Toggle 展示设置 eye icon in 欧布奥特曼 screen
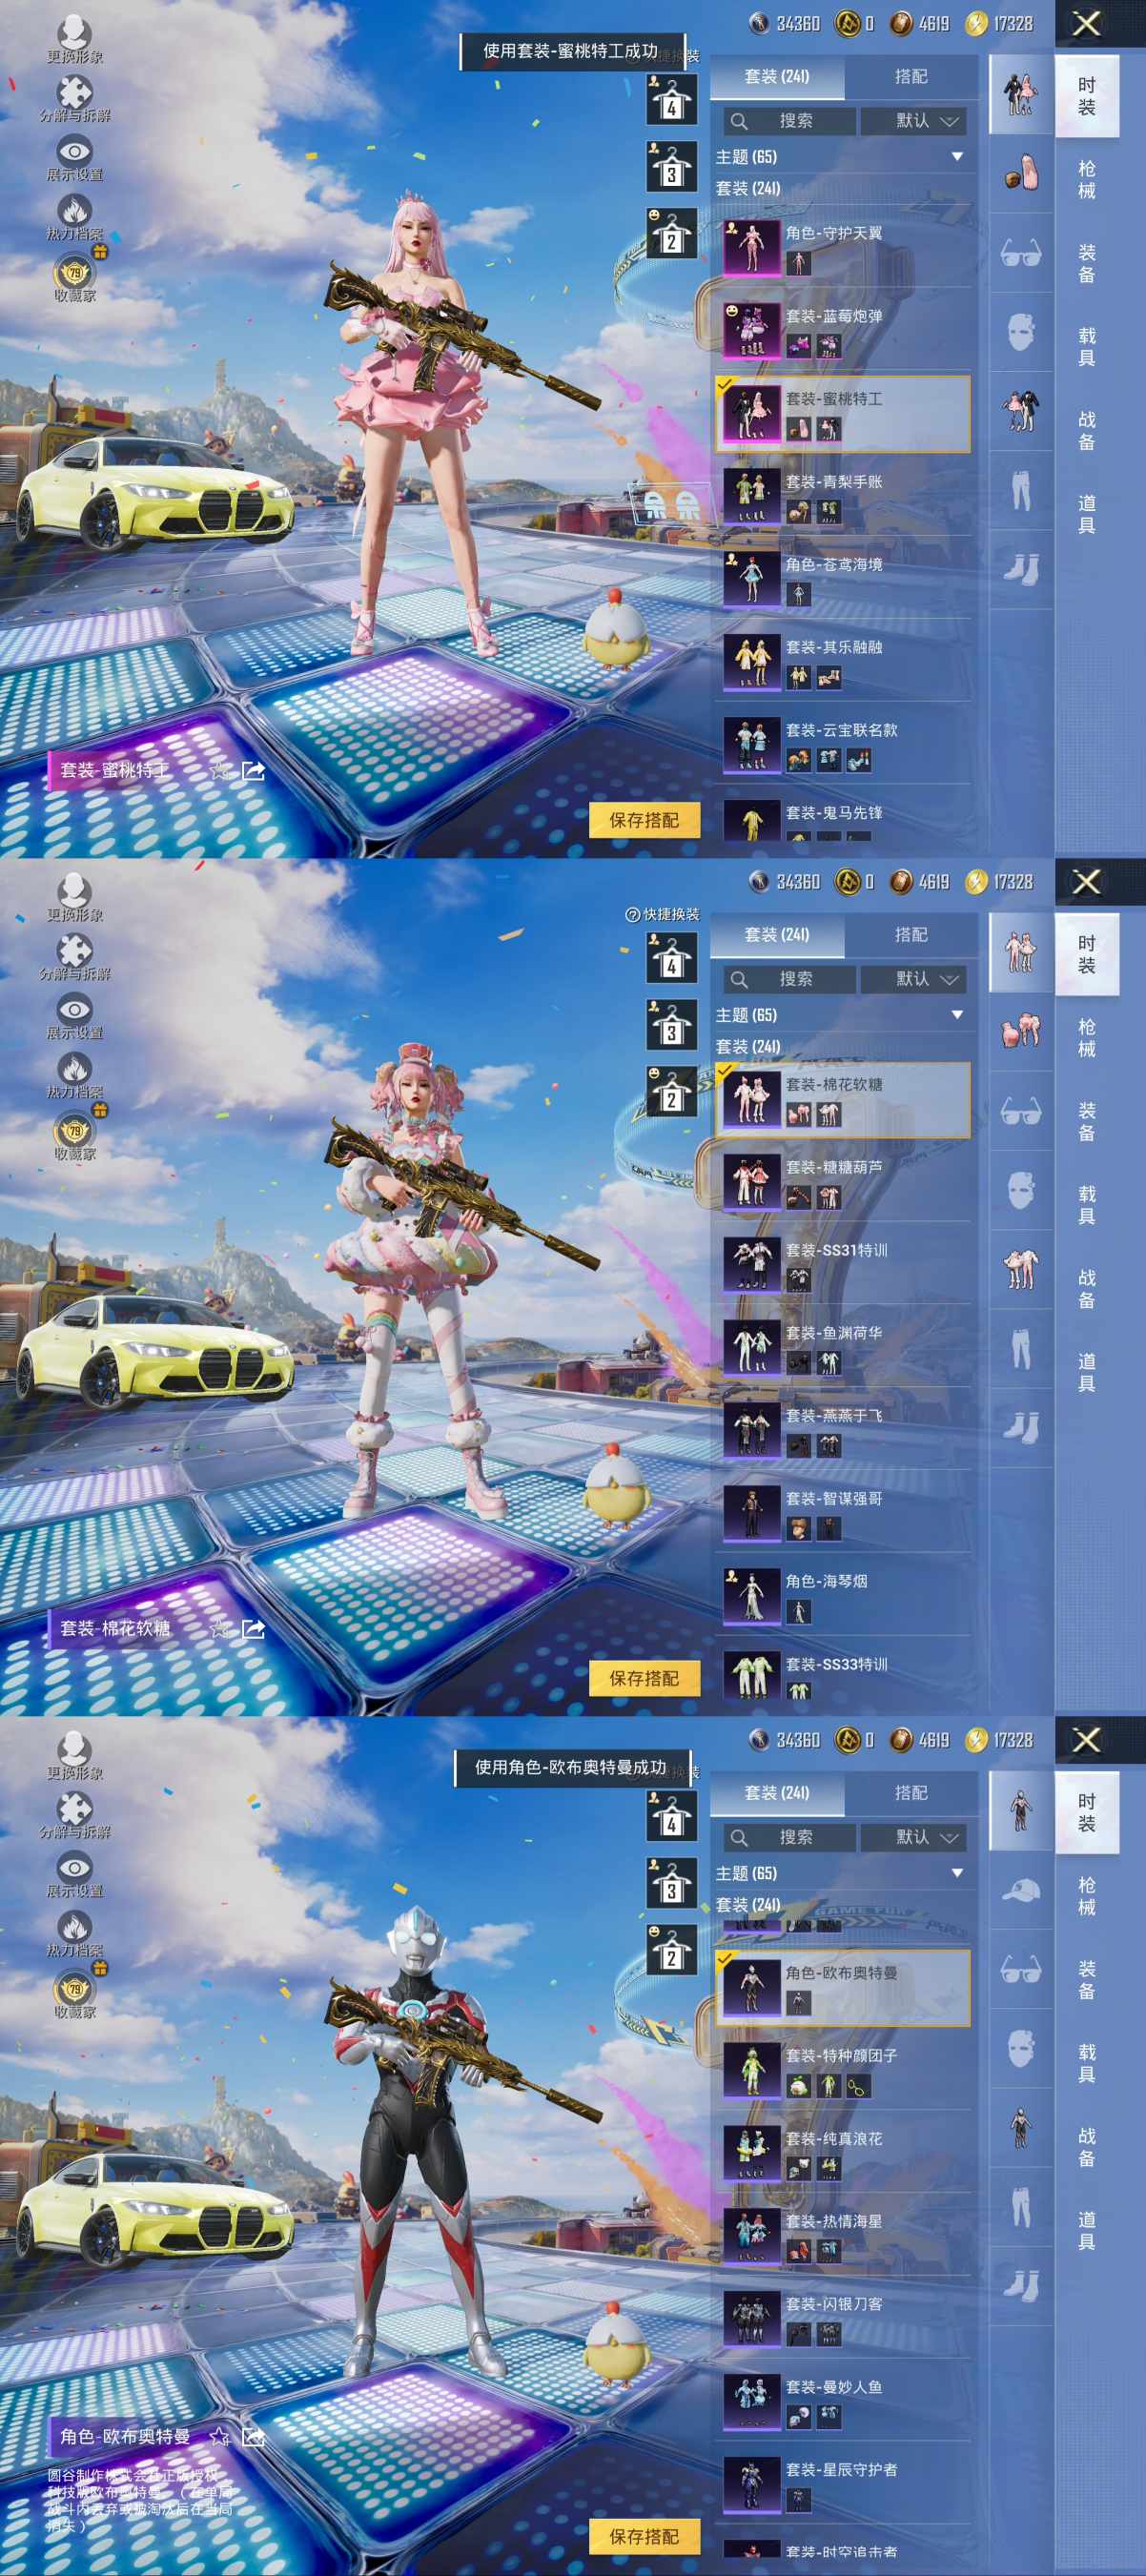 [x=75, y=1866]
